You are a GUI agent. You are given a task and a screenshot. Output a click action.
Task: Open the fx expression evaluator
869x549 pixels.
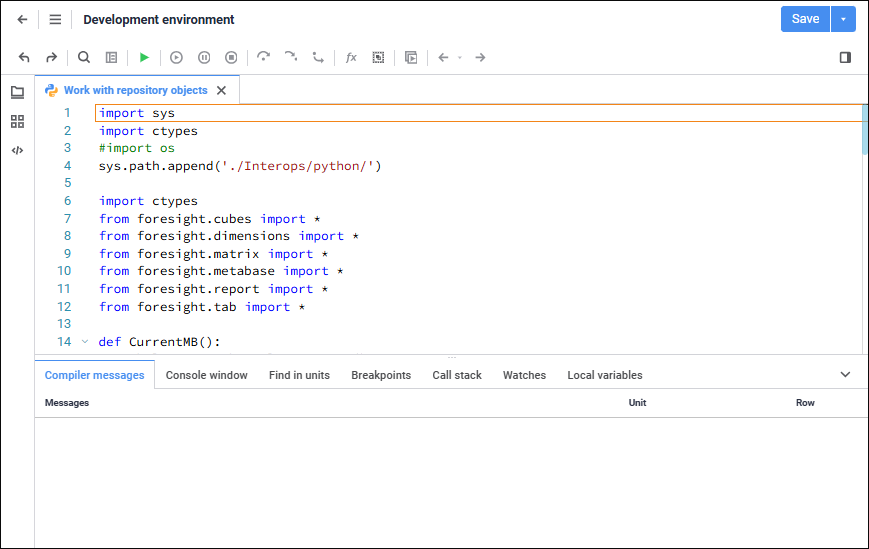[x=351, y=58]
